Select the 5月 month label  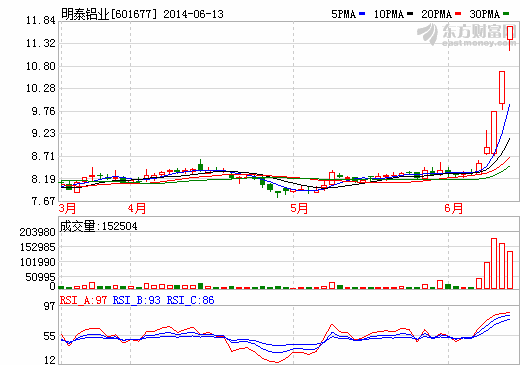click(x=299, y=209)
